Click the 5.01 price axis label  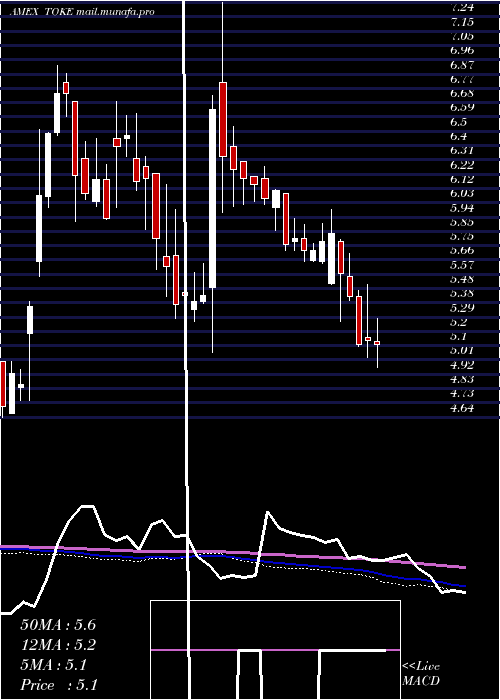(462, 350)
